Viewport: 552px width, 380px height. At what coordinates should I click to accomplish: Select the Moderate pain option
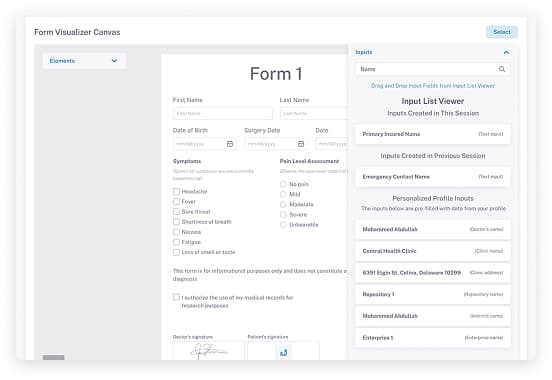click(283, 205)
